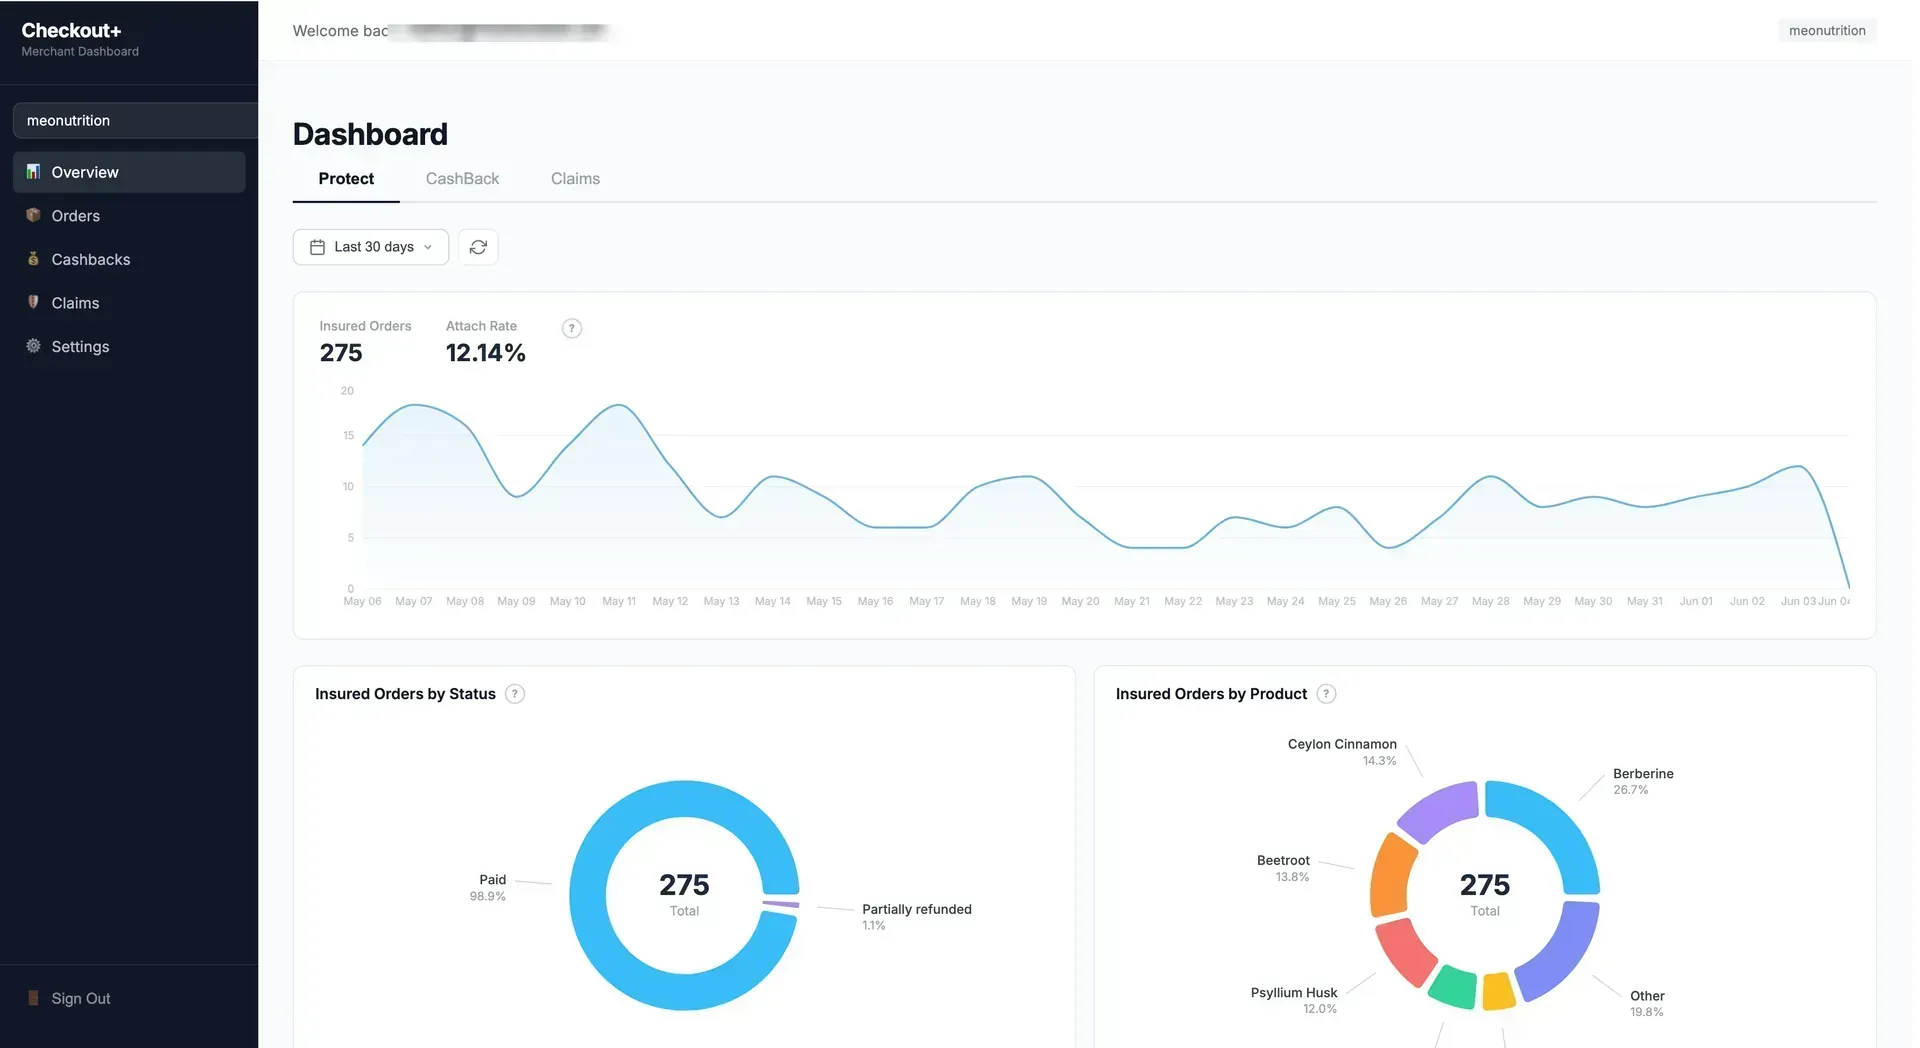Click the Ceylon Cinnamon 14.3% label
This screenshot has height=1048, width=1920.
[x=1342, y=752]
